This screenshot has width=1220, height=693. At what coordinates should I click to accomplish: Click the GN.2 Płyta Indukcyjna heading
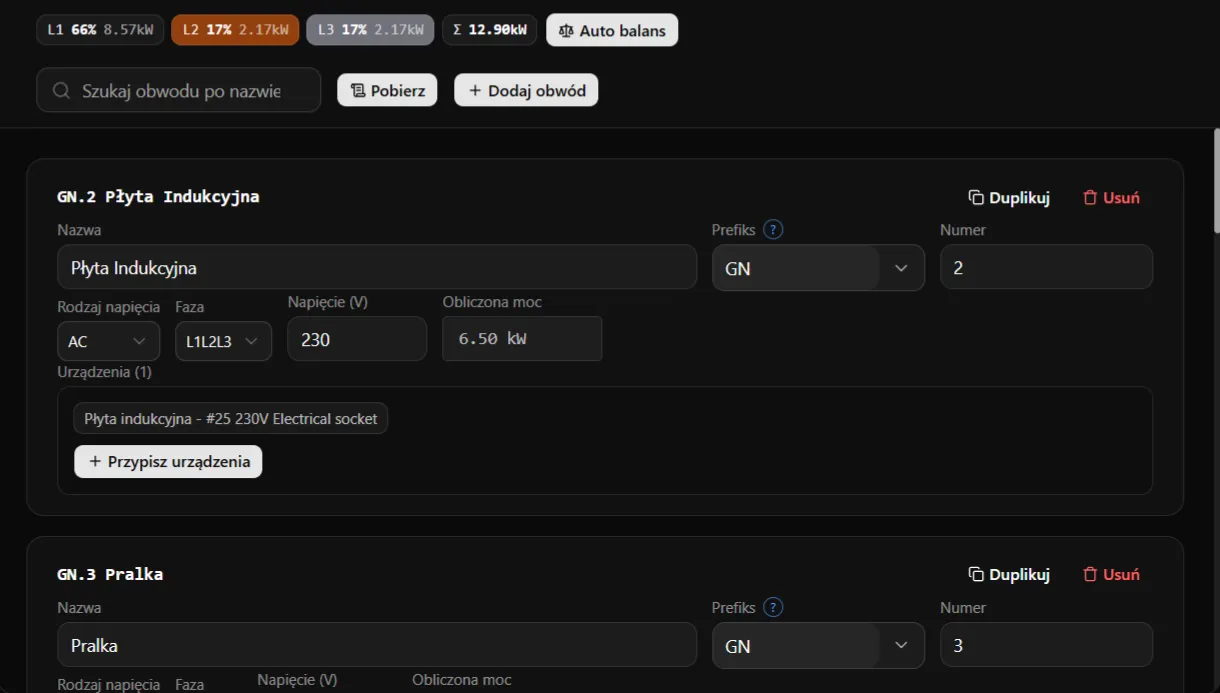[x=158, y=196]
